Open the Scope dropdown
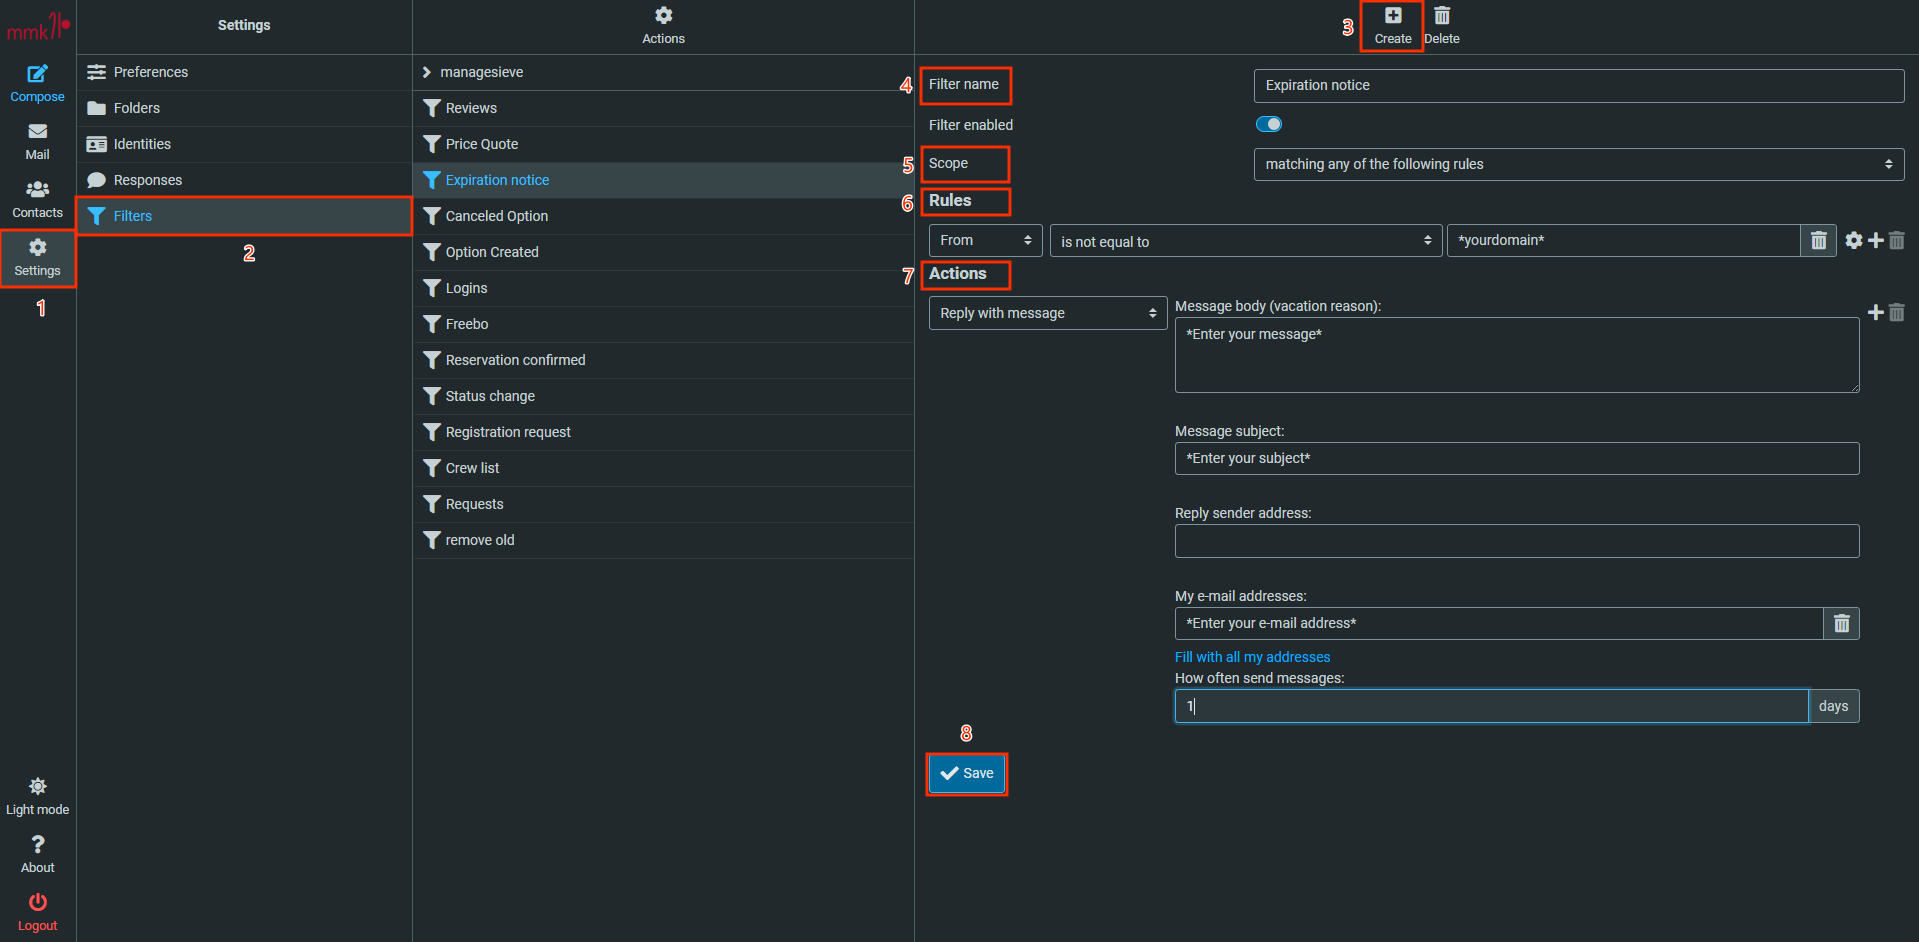This screenshot has height=942, width=1919. [1578, 164]
